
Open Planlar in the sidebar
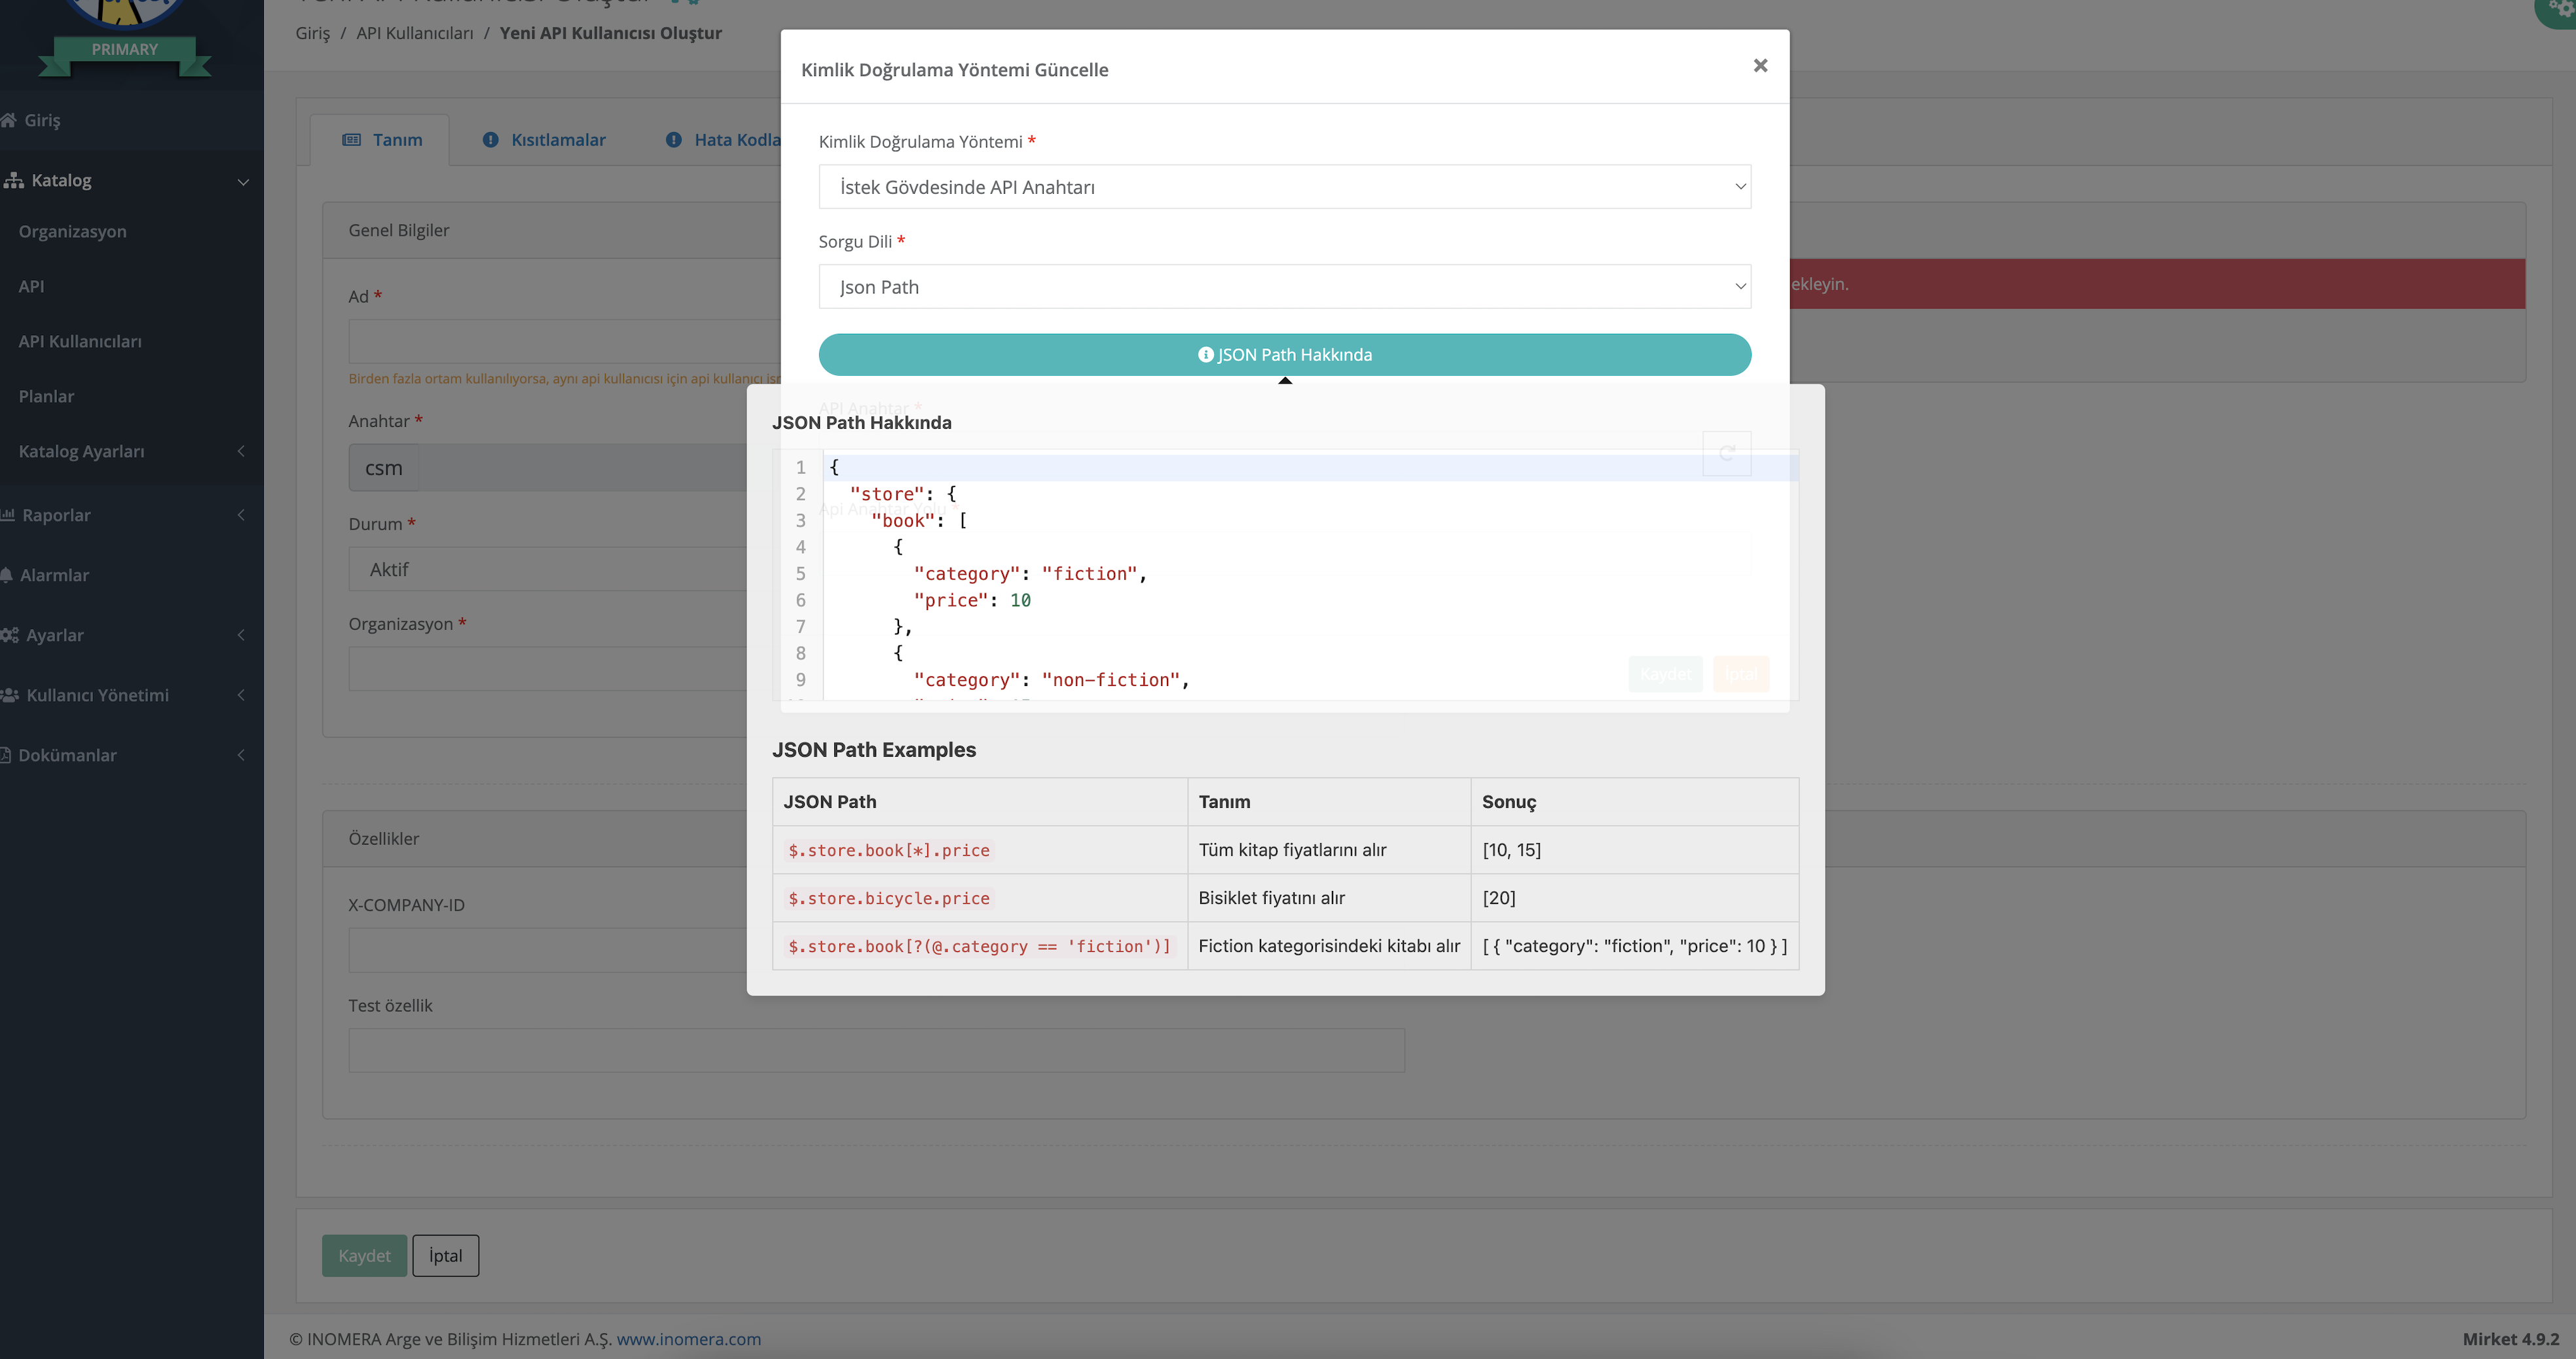pos(46,396)
